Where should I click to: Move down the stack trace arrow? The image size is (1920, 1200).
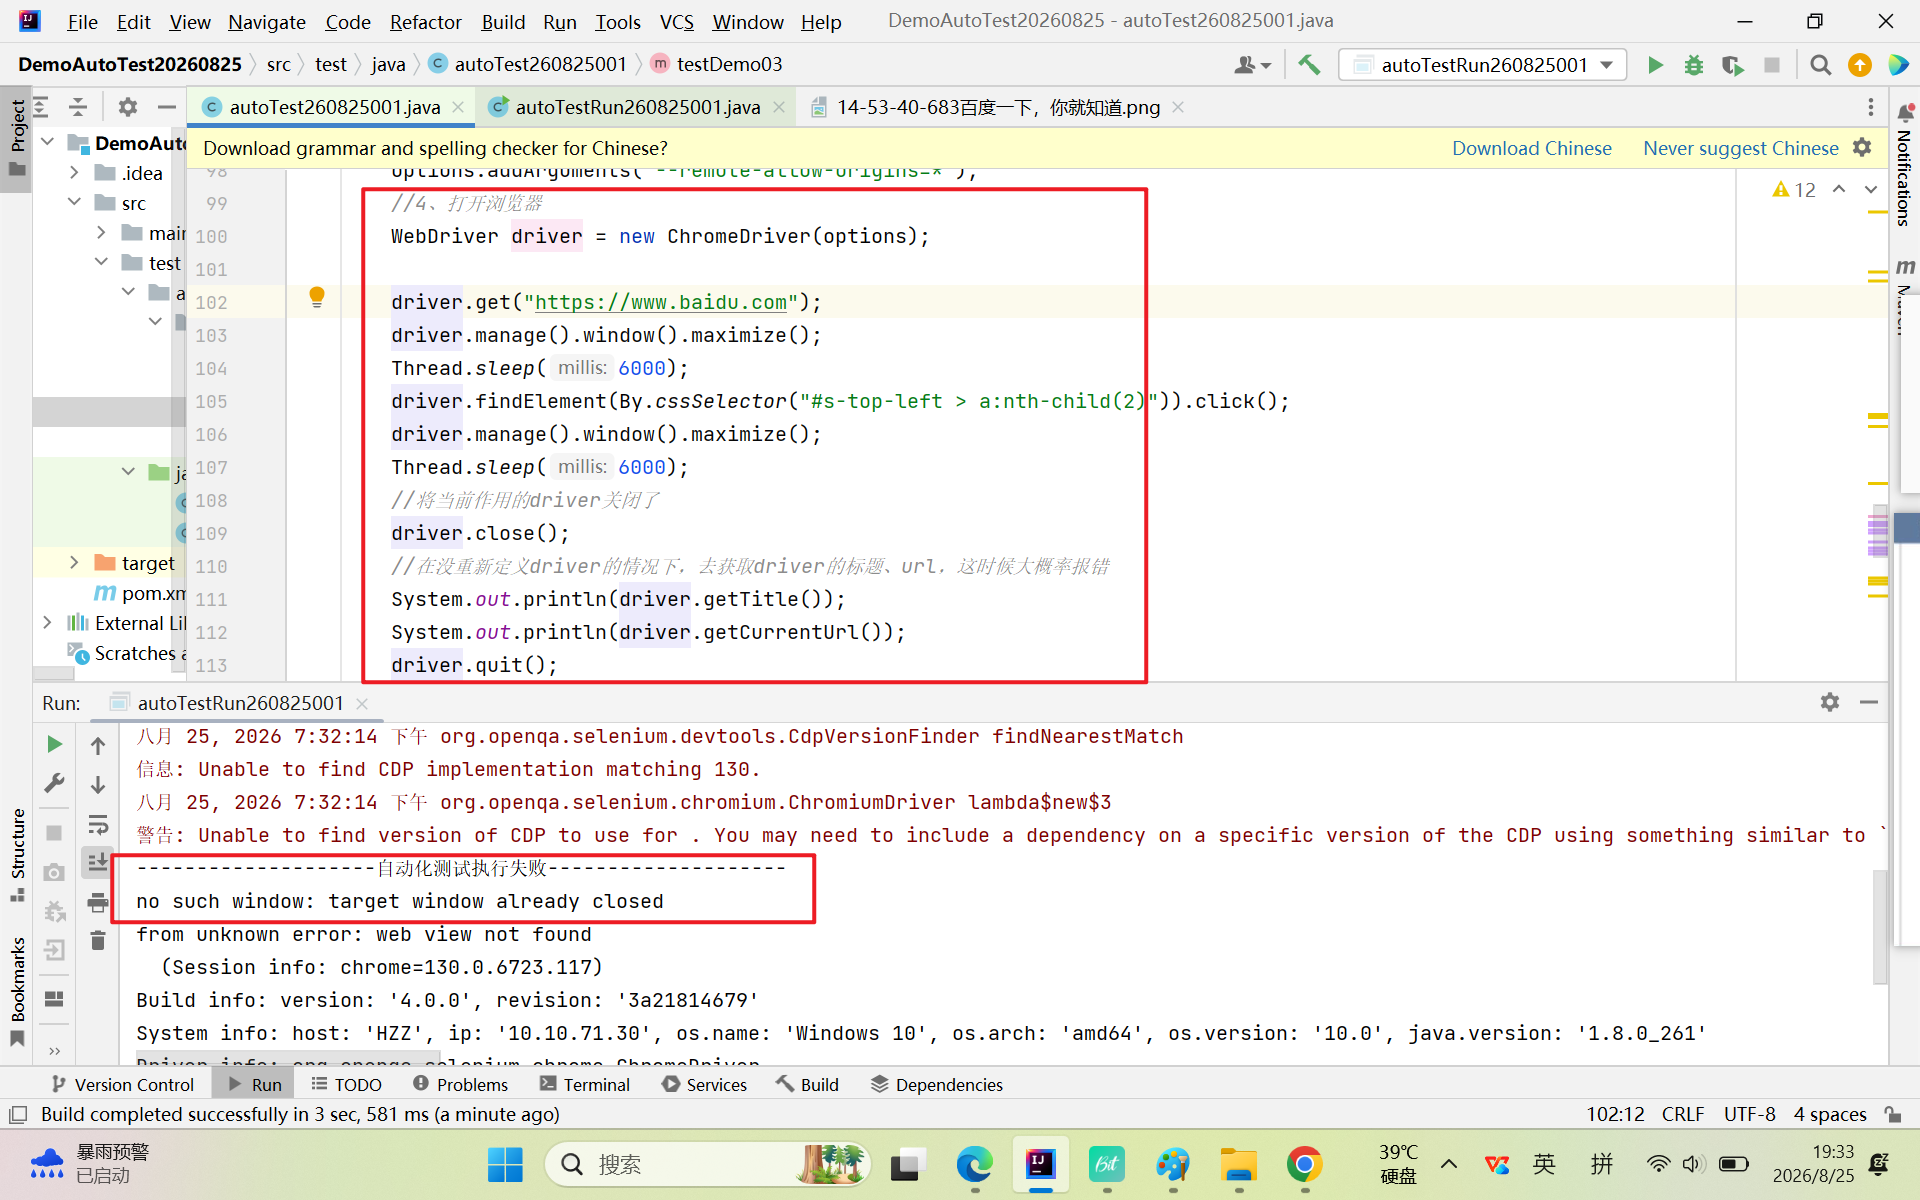tap(98, 785)
